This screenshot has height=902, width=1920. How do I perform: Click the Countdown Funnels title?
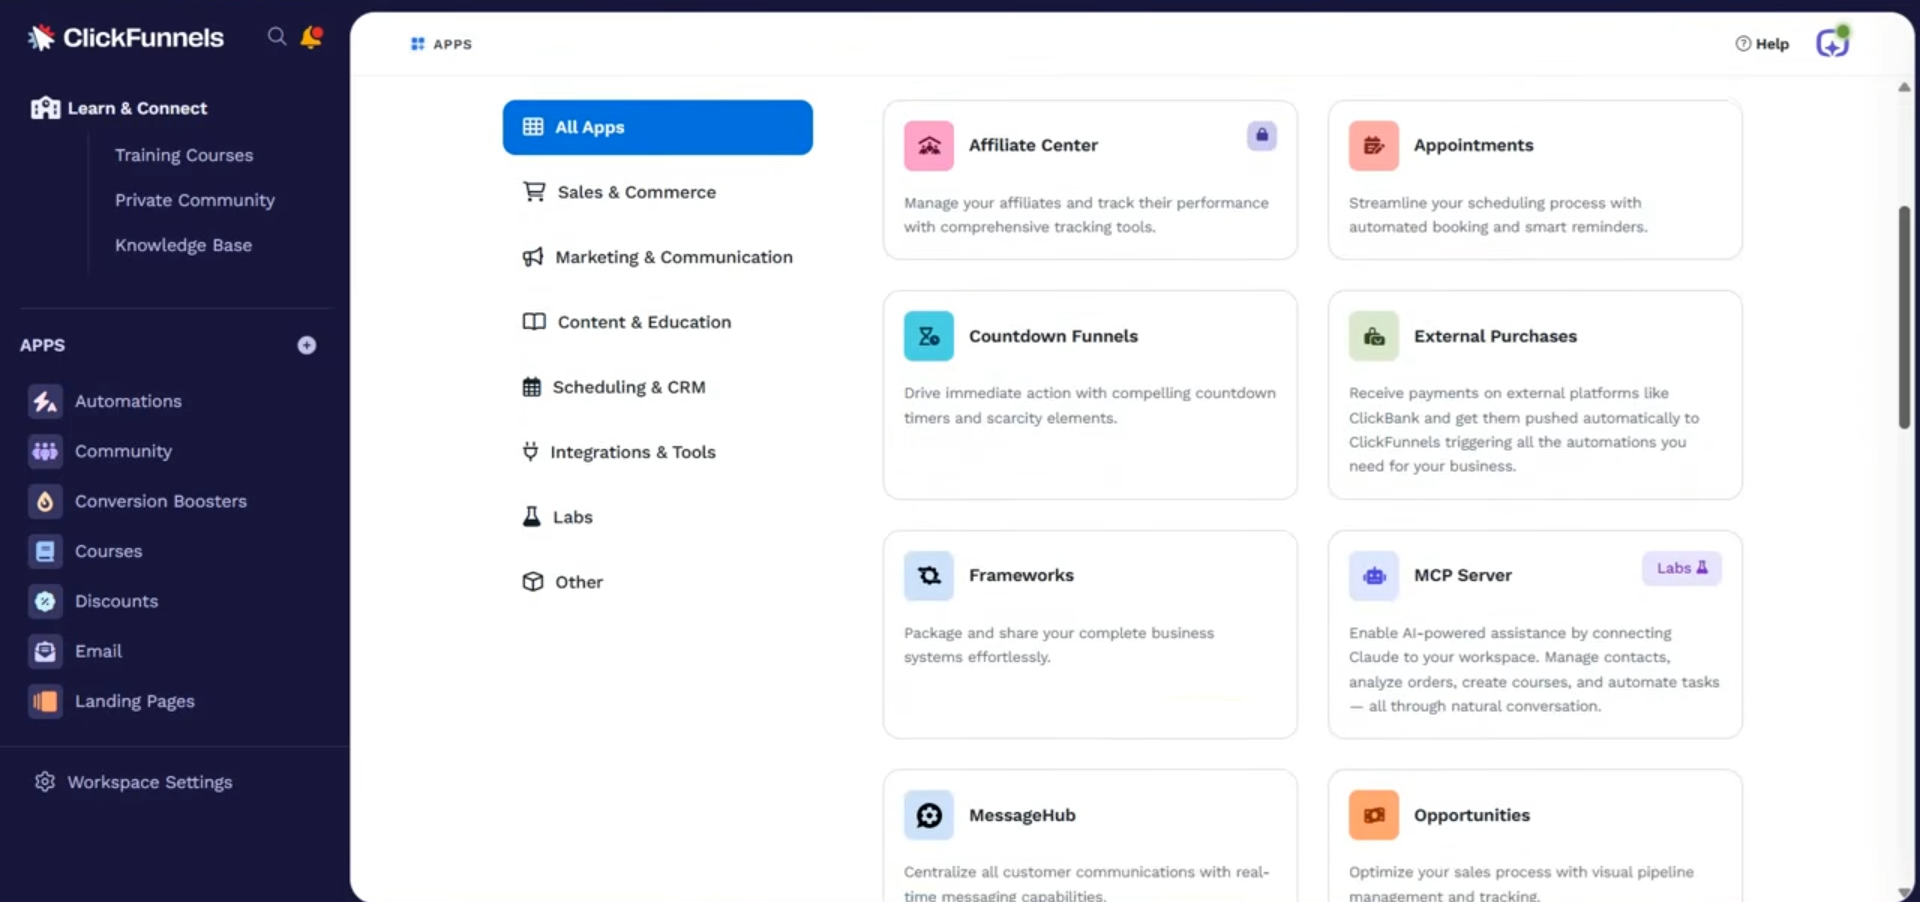click(x=1053, y=336)
